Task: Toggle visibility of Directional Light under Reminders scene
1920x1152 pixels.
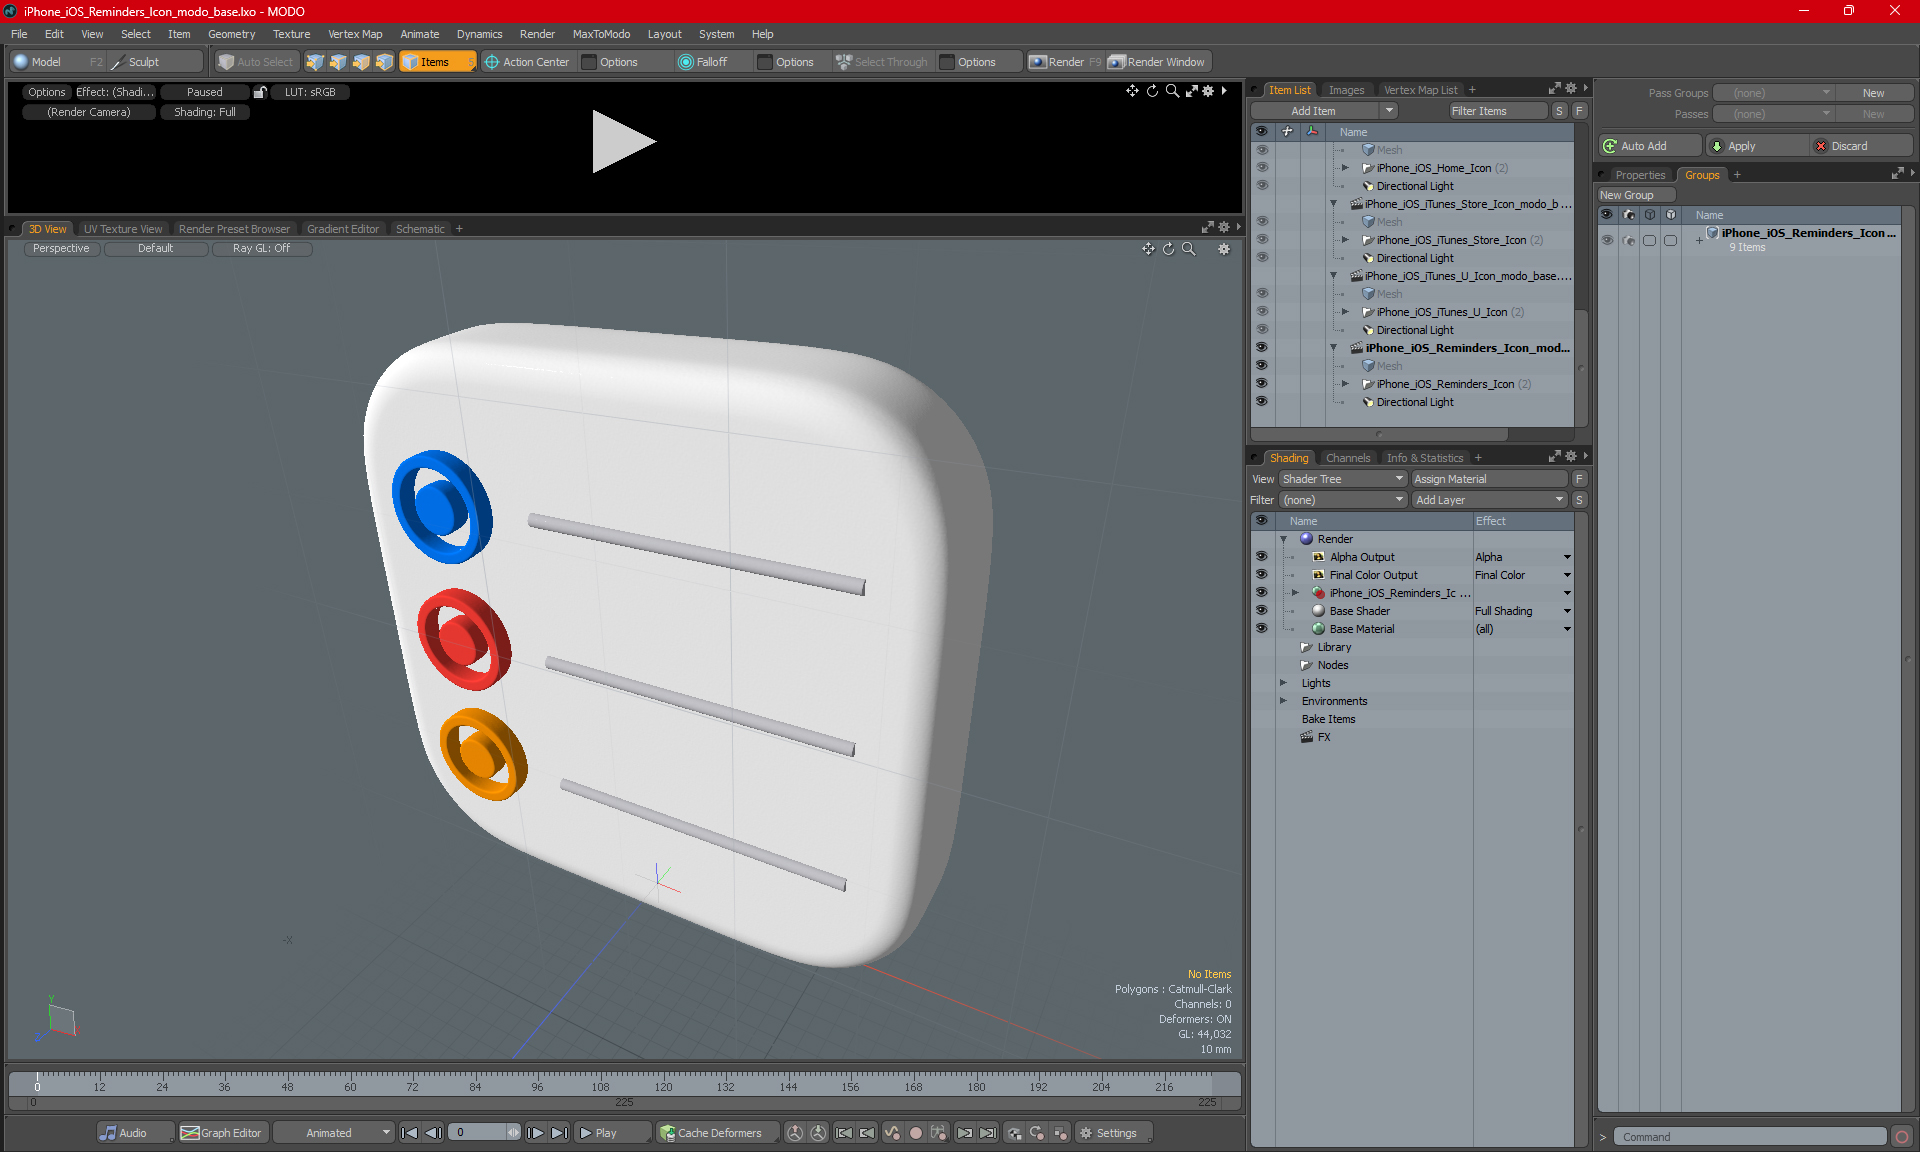Action: (1261, 402)
